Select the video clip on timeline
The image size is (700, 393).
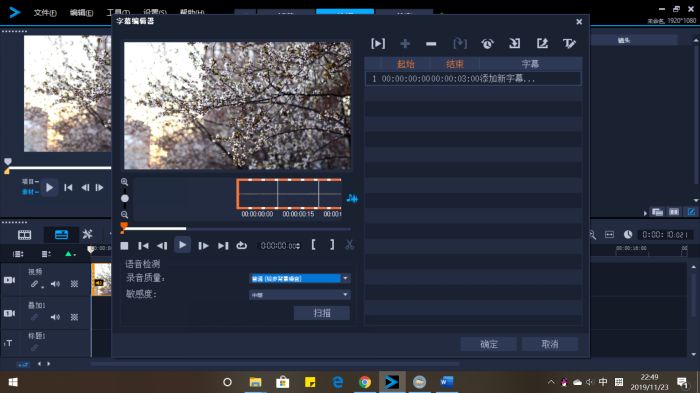click(x=101, y=280)
